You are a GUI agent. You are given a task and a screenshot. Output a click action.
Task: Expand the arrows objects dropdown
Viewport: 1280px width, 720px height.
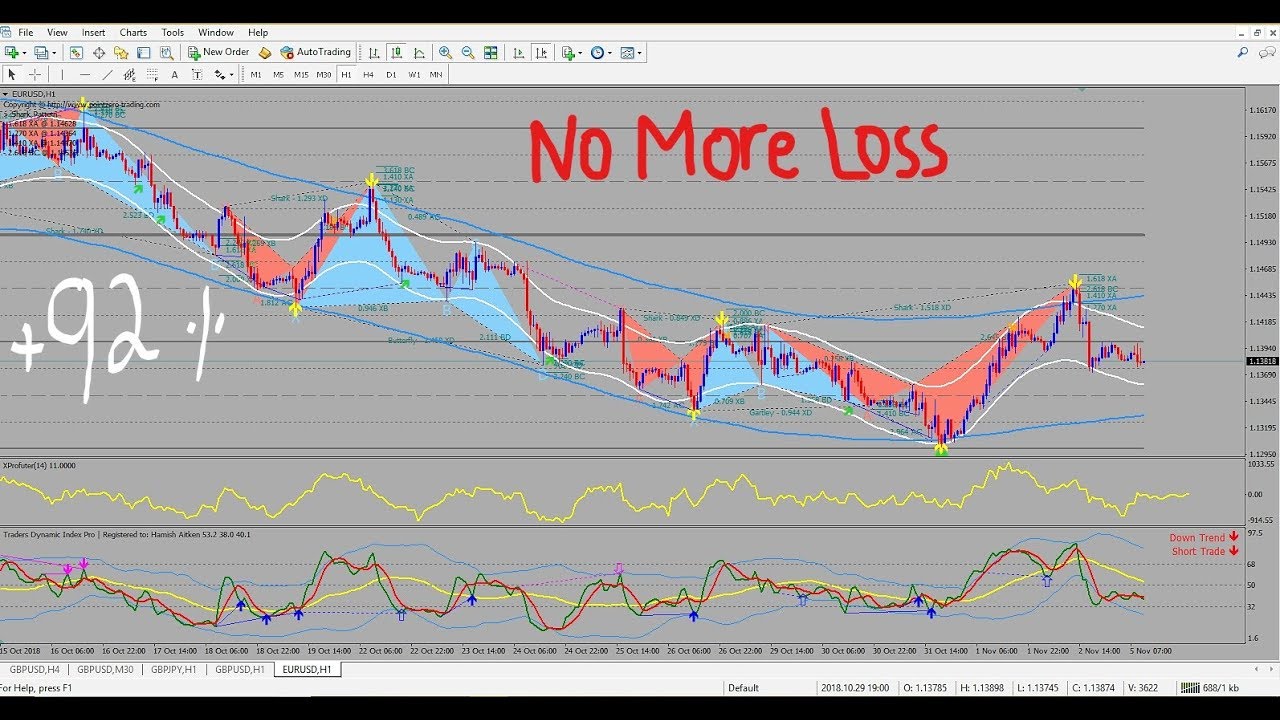(223, 74)
